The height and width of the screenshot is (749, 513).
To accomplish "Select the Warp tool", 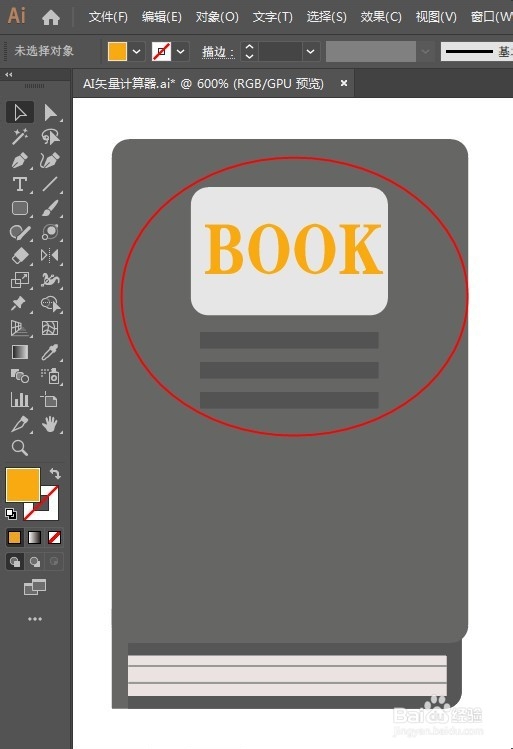I will (50, 280).
